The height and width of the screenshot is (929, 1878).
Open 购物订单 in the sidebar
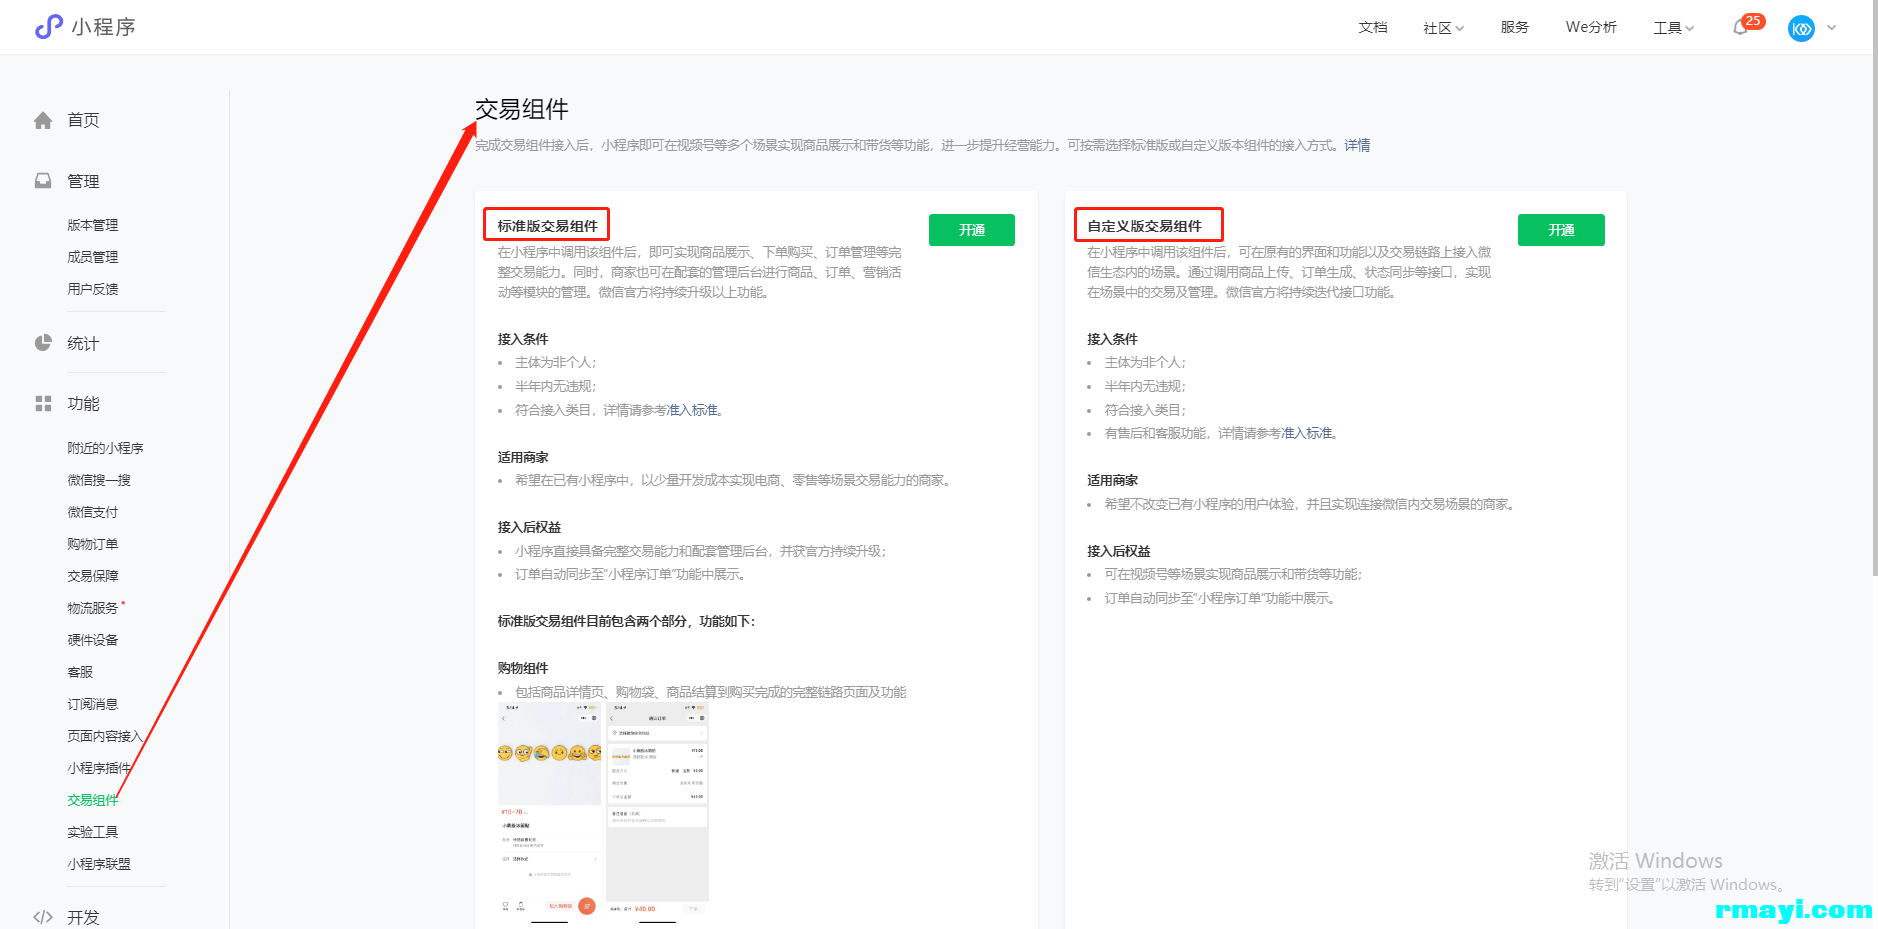tap(93, 544)
